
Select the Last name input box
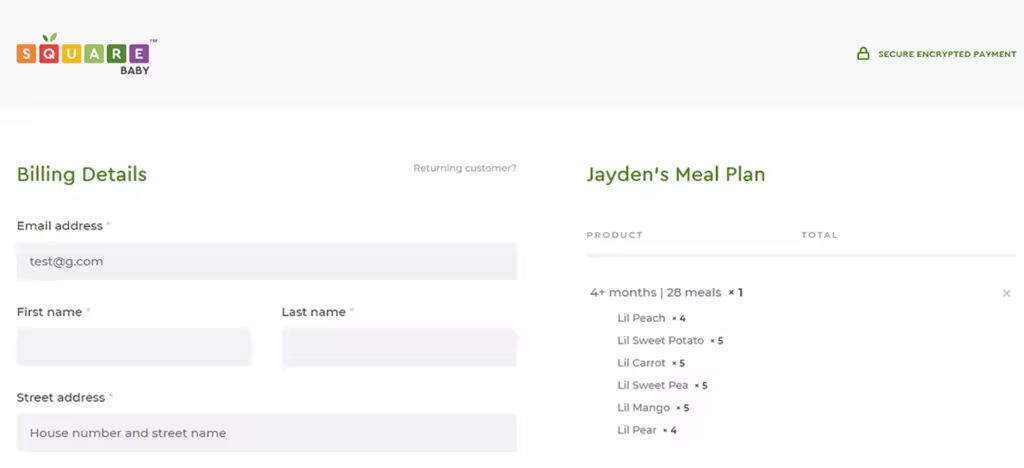[399, 347]
